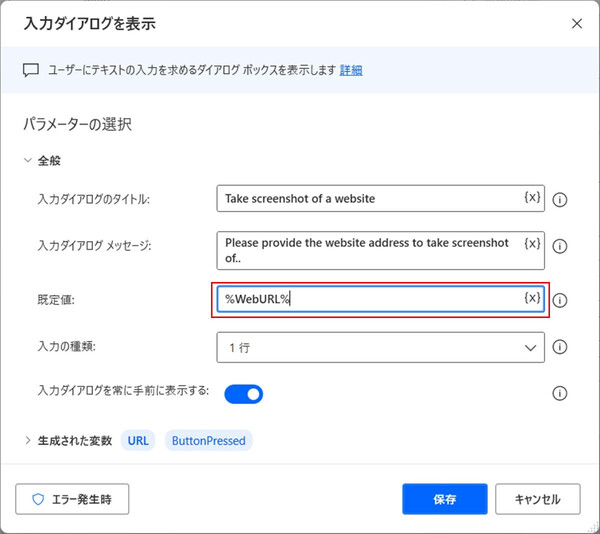This screenshot has width=600, height=534.
Task: Show info icon for input type
Action: tap(560, 347)
